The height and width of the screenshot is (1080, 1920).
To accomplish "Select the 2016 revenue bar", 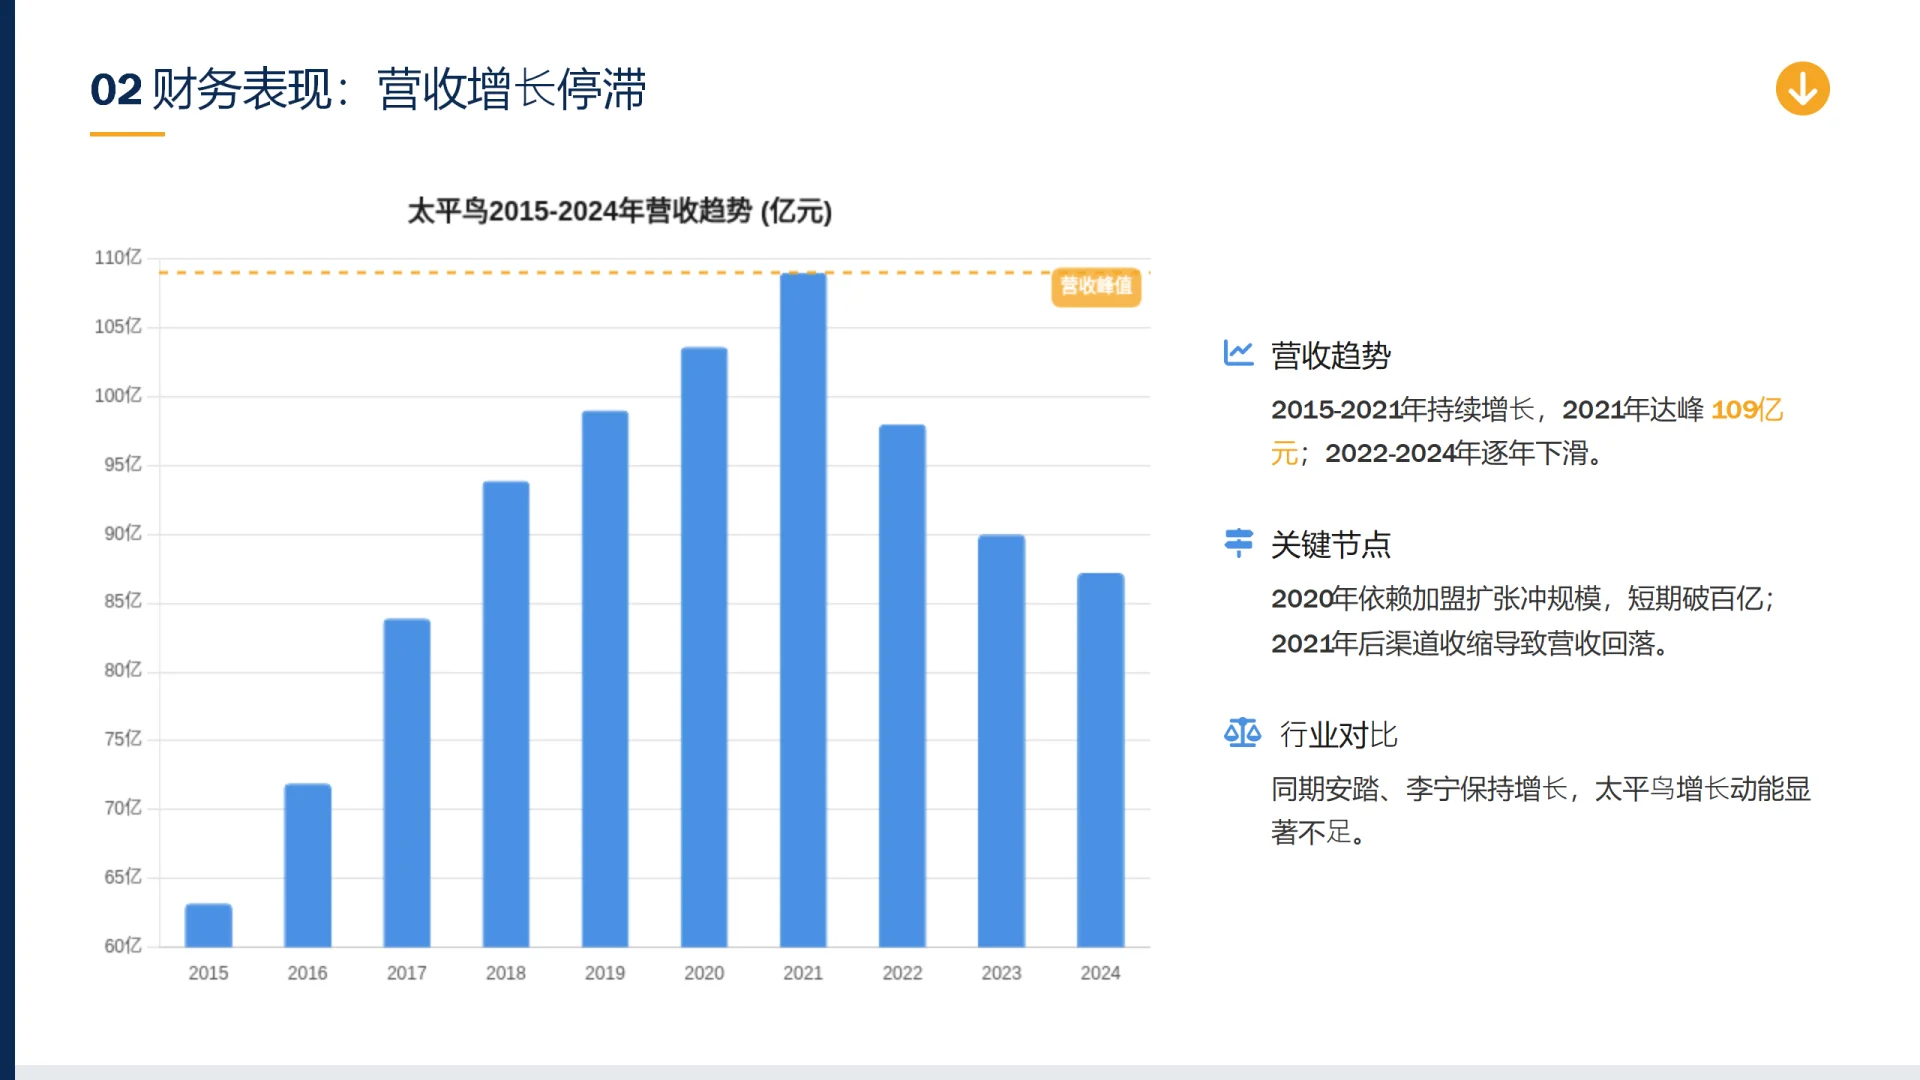I will tap(307, 865).
